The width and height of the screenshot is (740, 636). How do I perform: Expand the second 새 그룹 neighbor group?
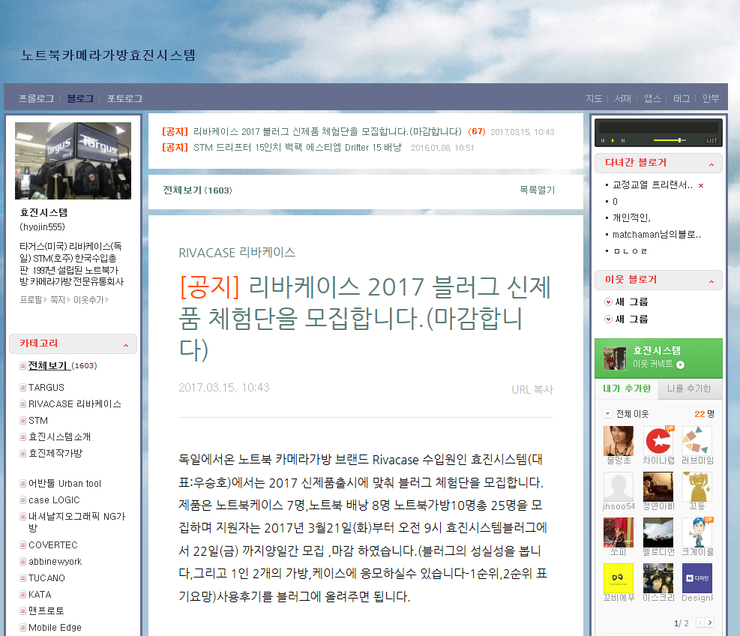pos(608,319)
